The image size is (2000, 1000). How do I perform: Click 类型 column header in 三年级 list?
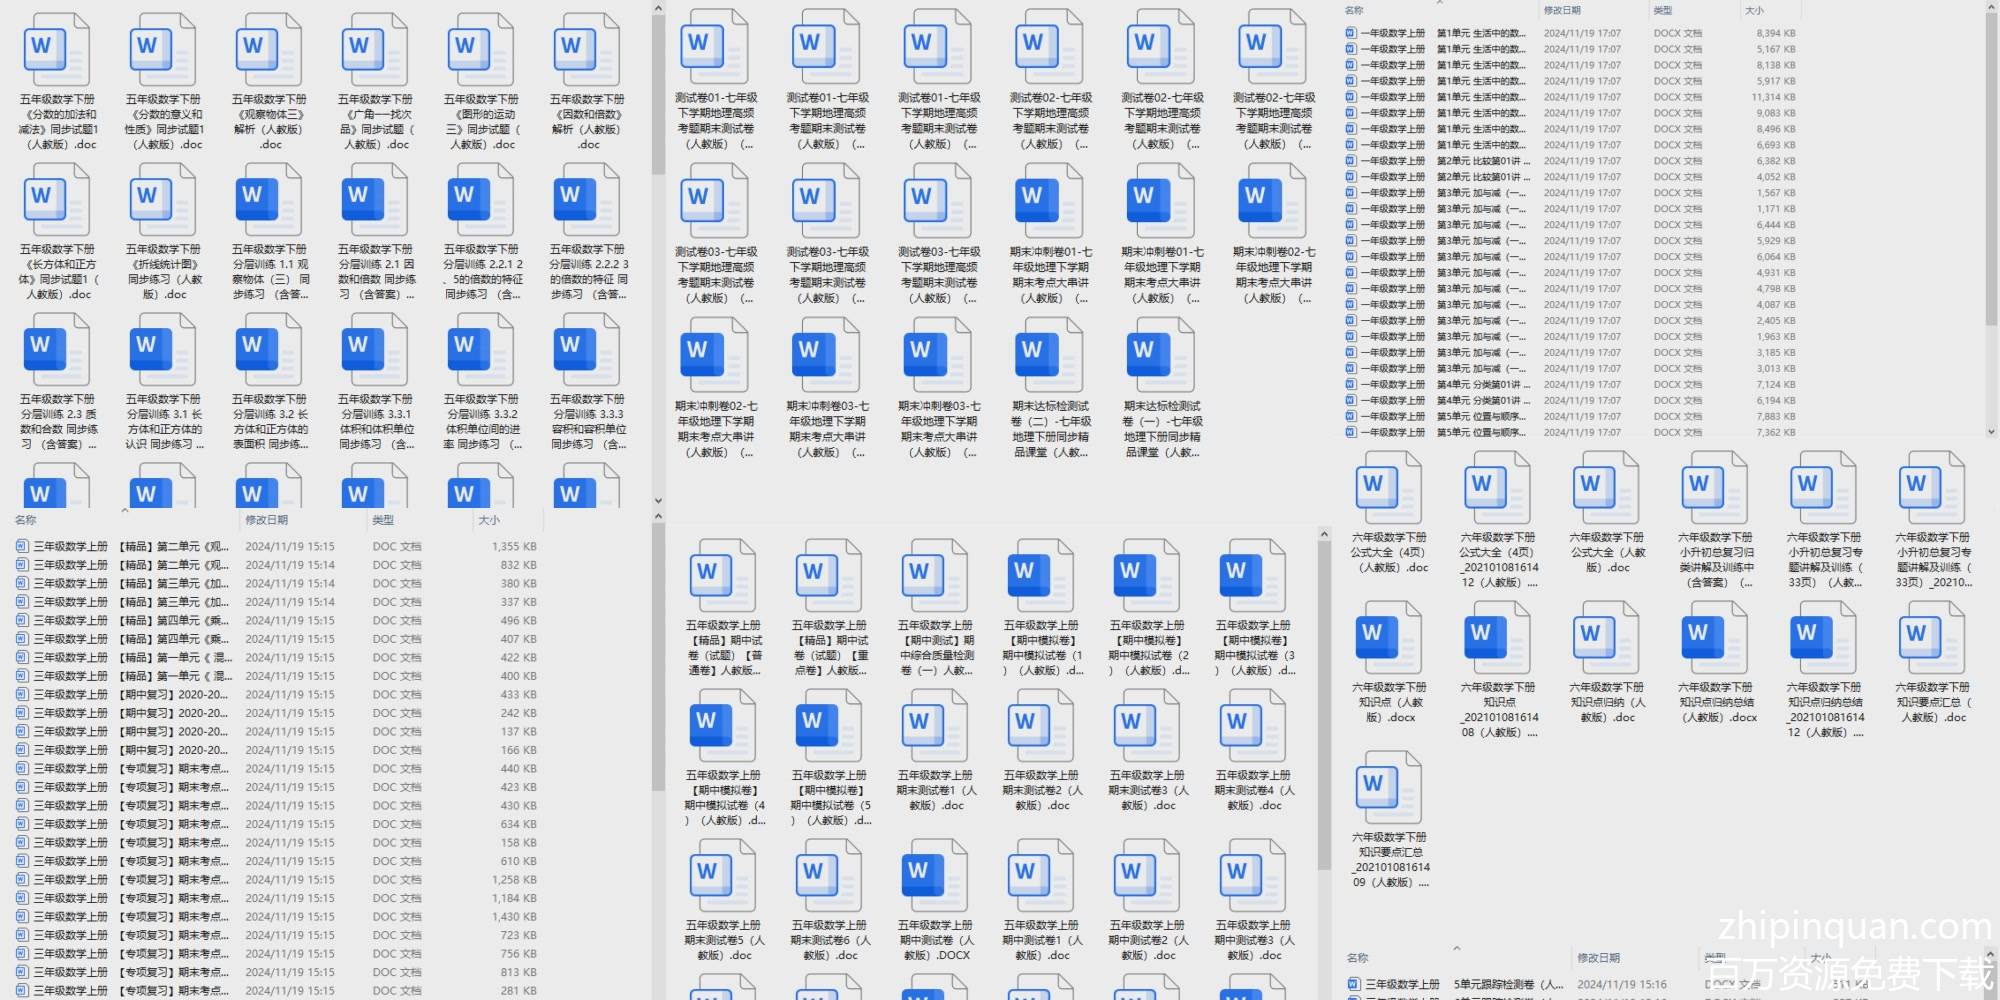click(383, 520)
